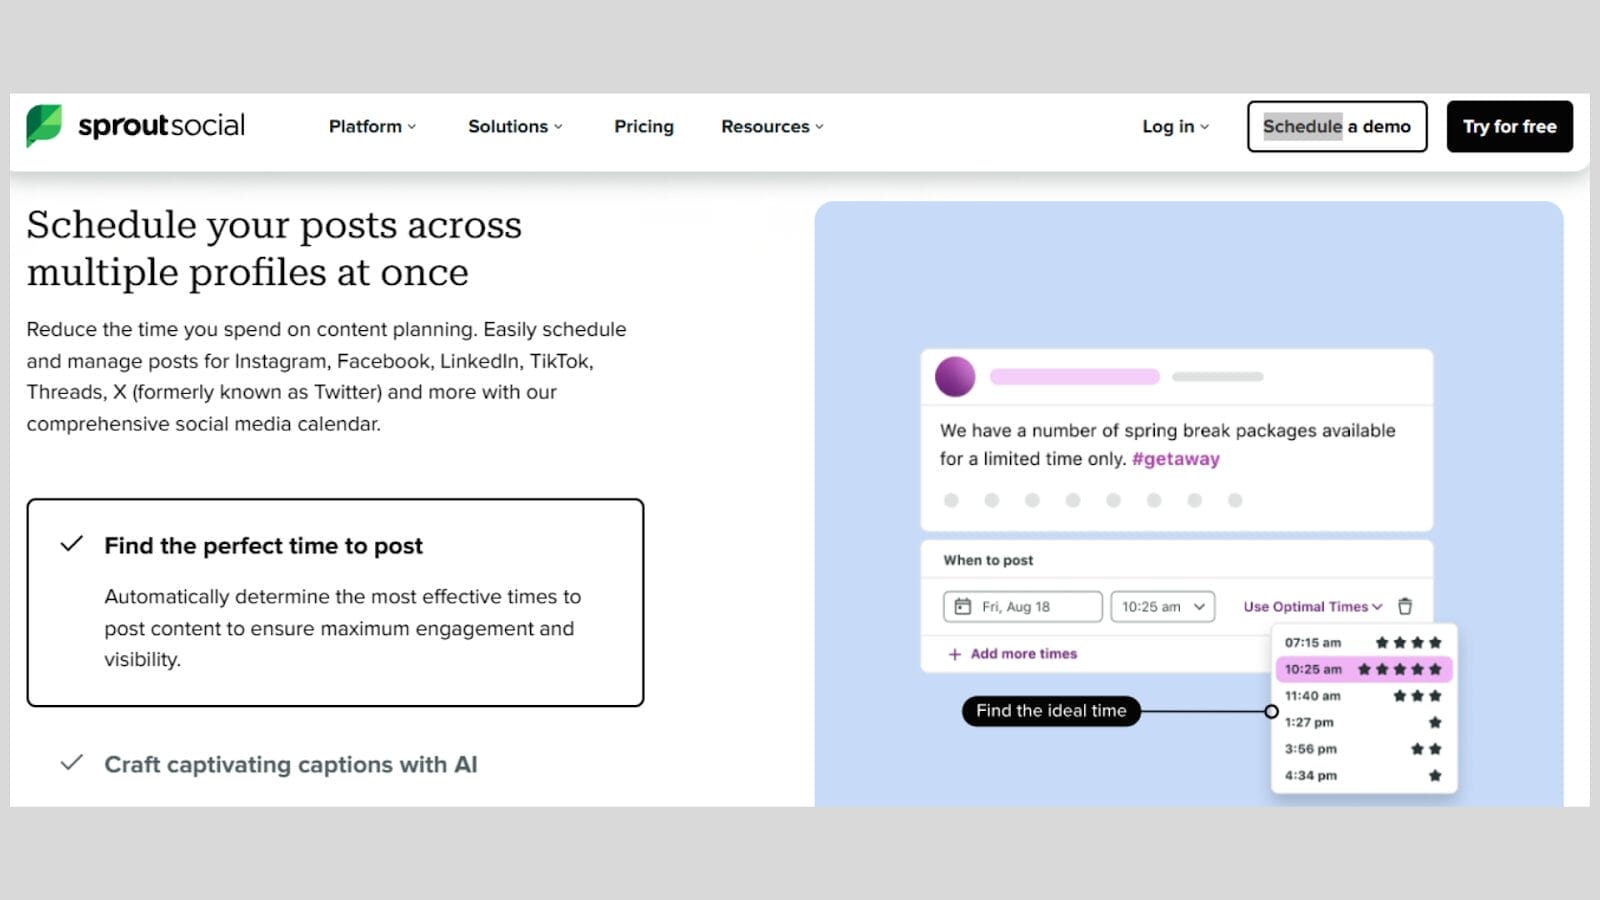Go to the Pricing page
Screen dimensions: 1600x900
click(644, 126)
